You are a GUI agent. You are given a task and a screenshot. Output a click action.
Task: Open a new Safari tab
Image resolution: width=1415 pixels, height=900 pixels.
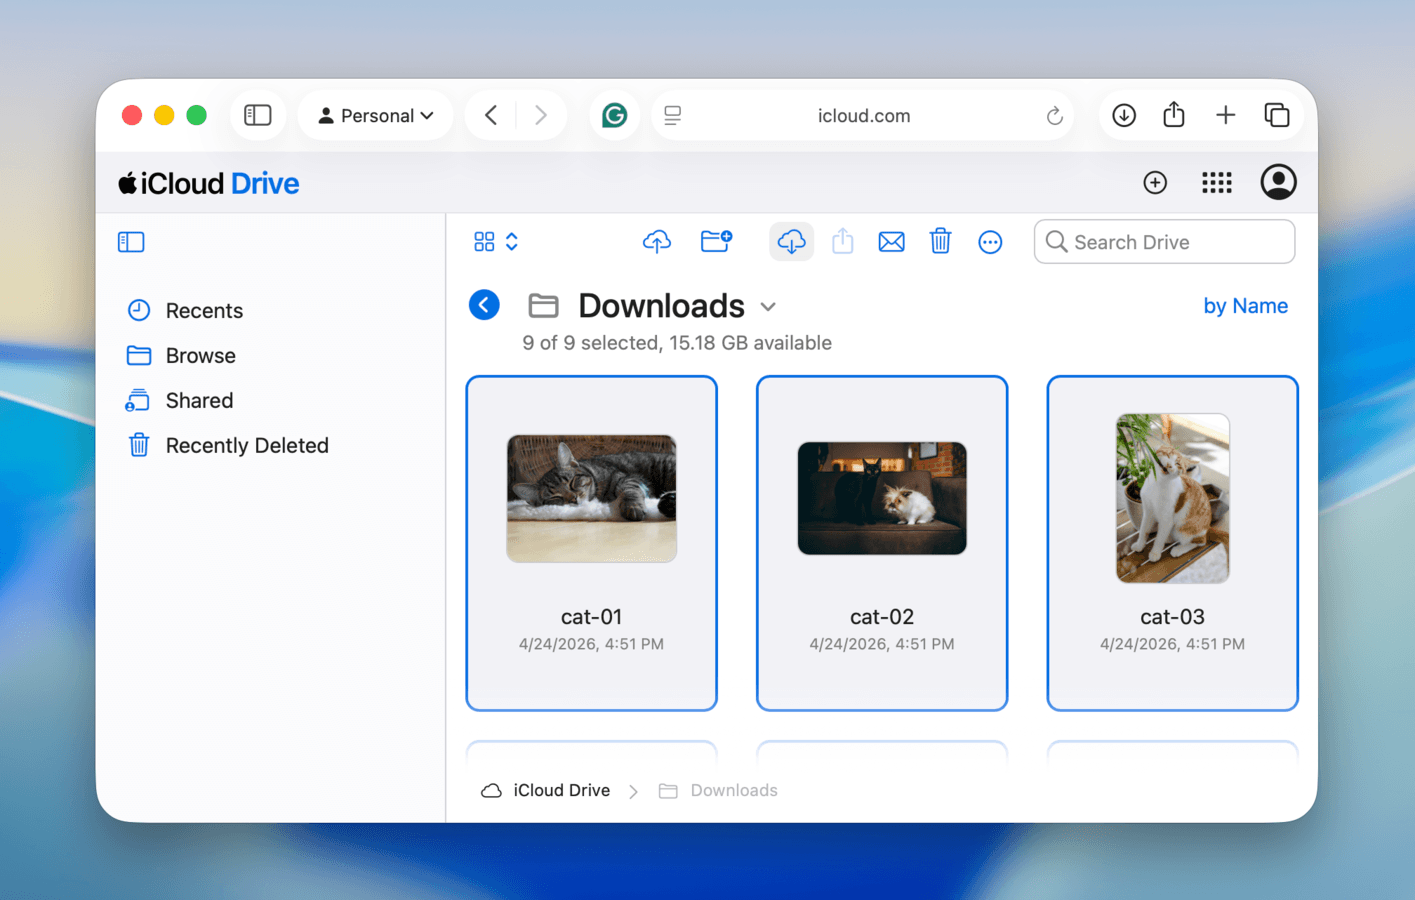[1225, 115]
